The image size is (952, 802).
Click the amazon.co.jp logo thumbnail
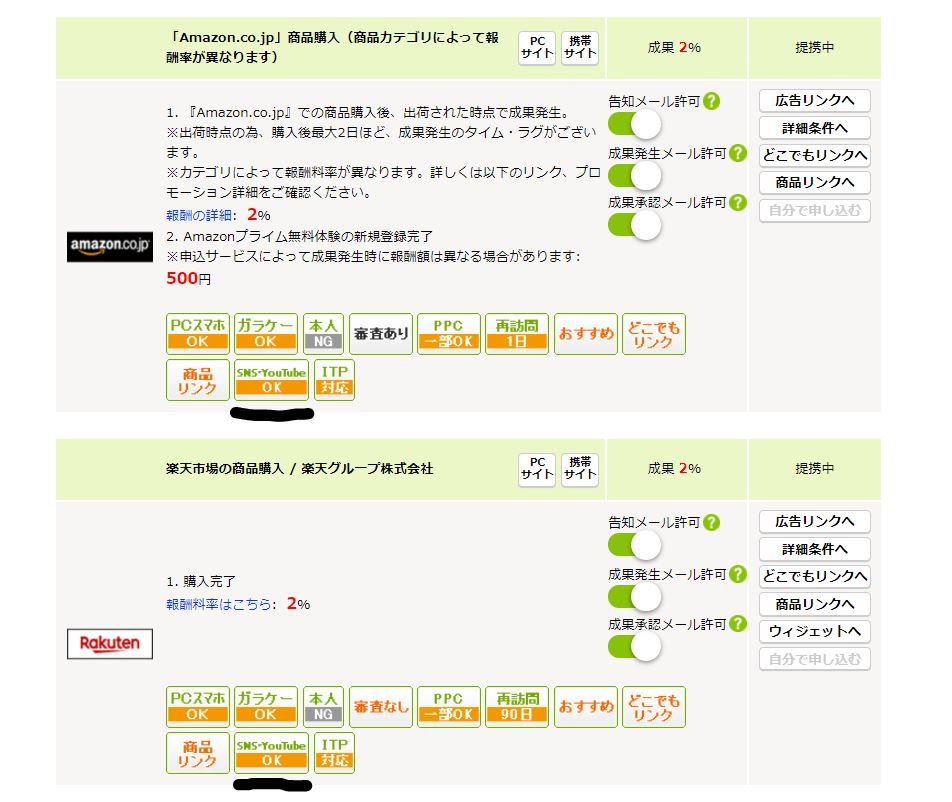pos(110,246)
